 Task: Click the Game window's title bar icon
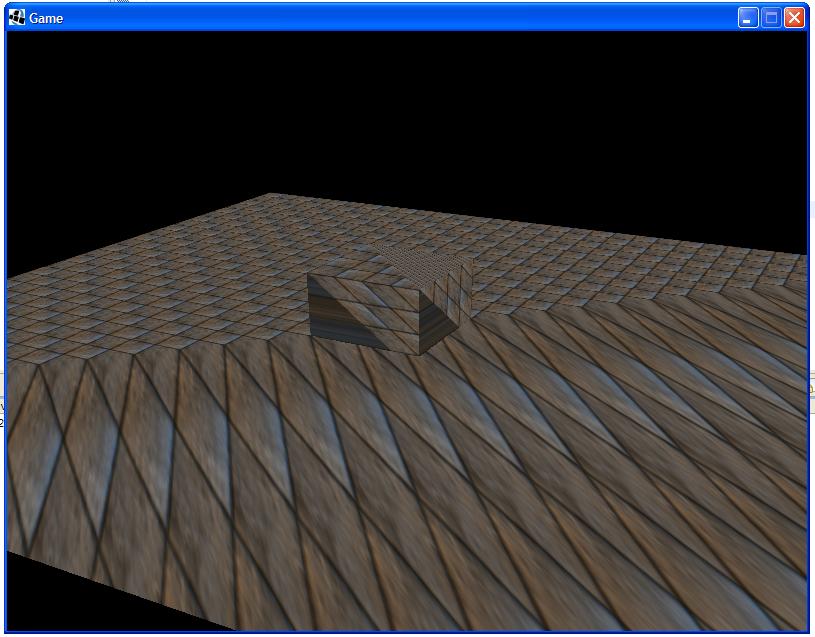pos(17,18)
